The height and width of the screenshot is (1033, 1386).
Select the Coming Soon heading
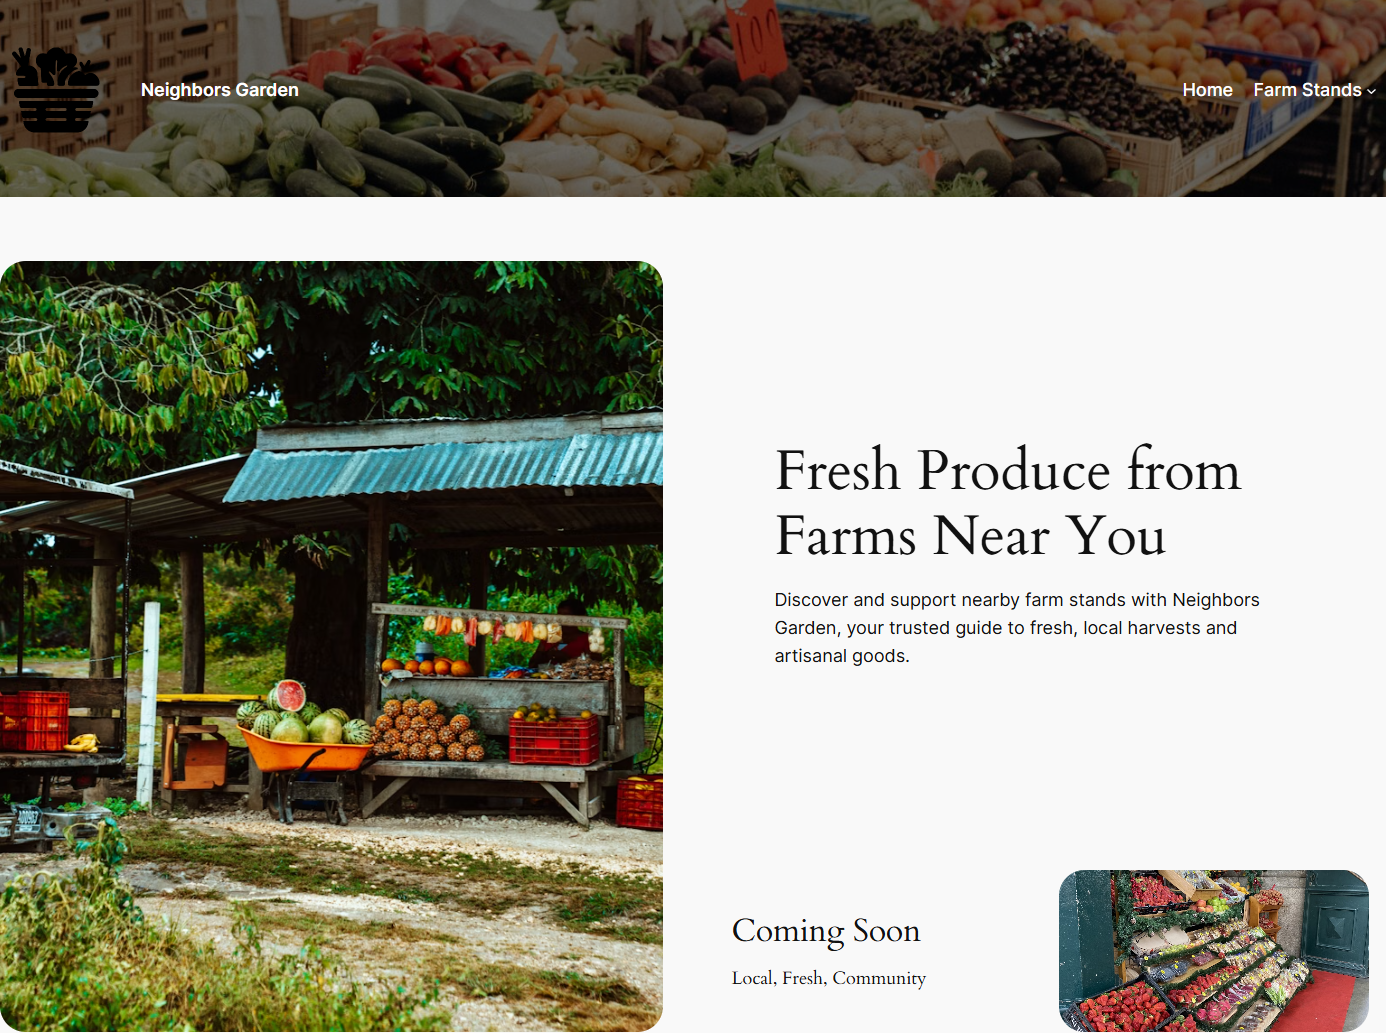pos(826,931)
